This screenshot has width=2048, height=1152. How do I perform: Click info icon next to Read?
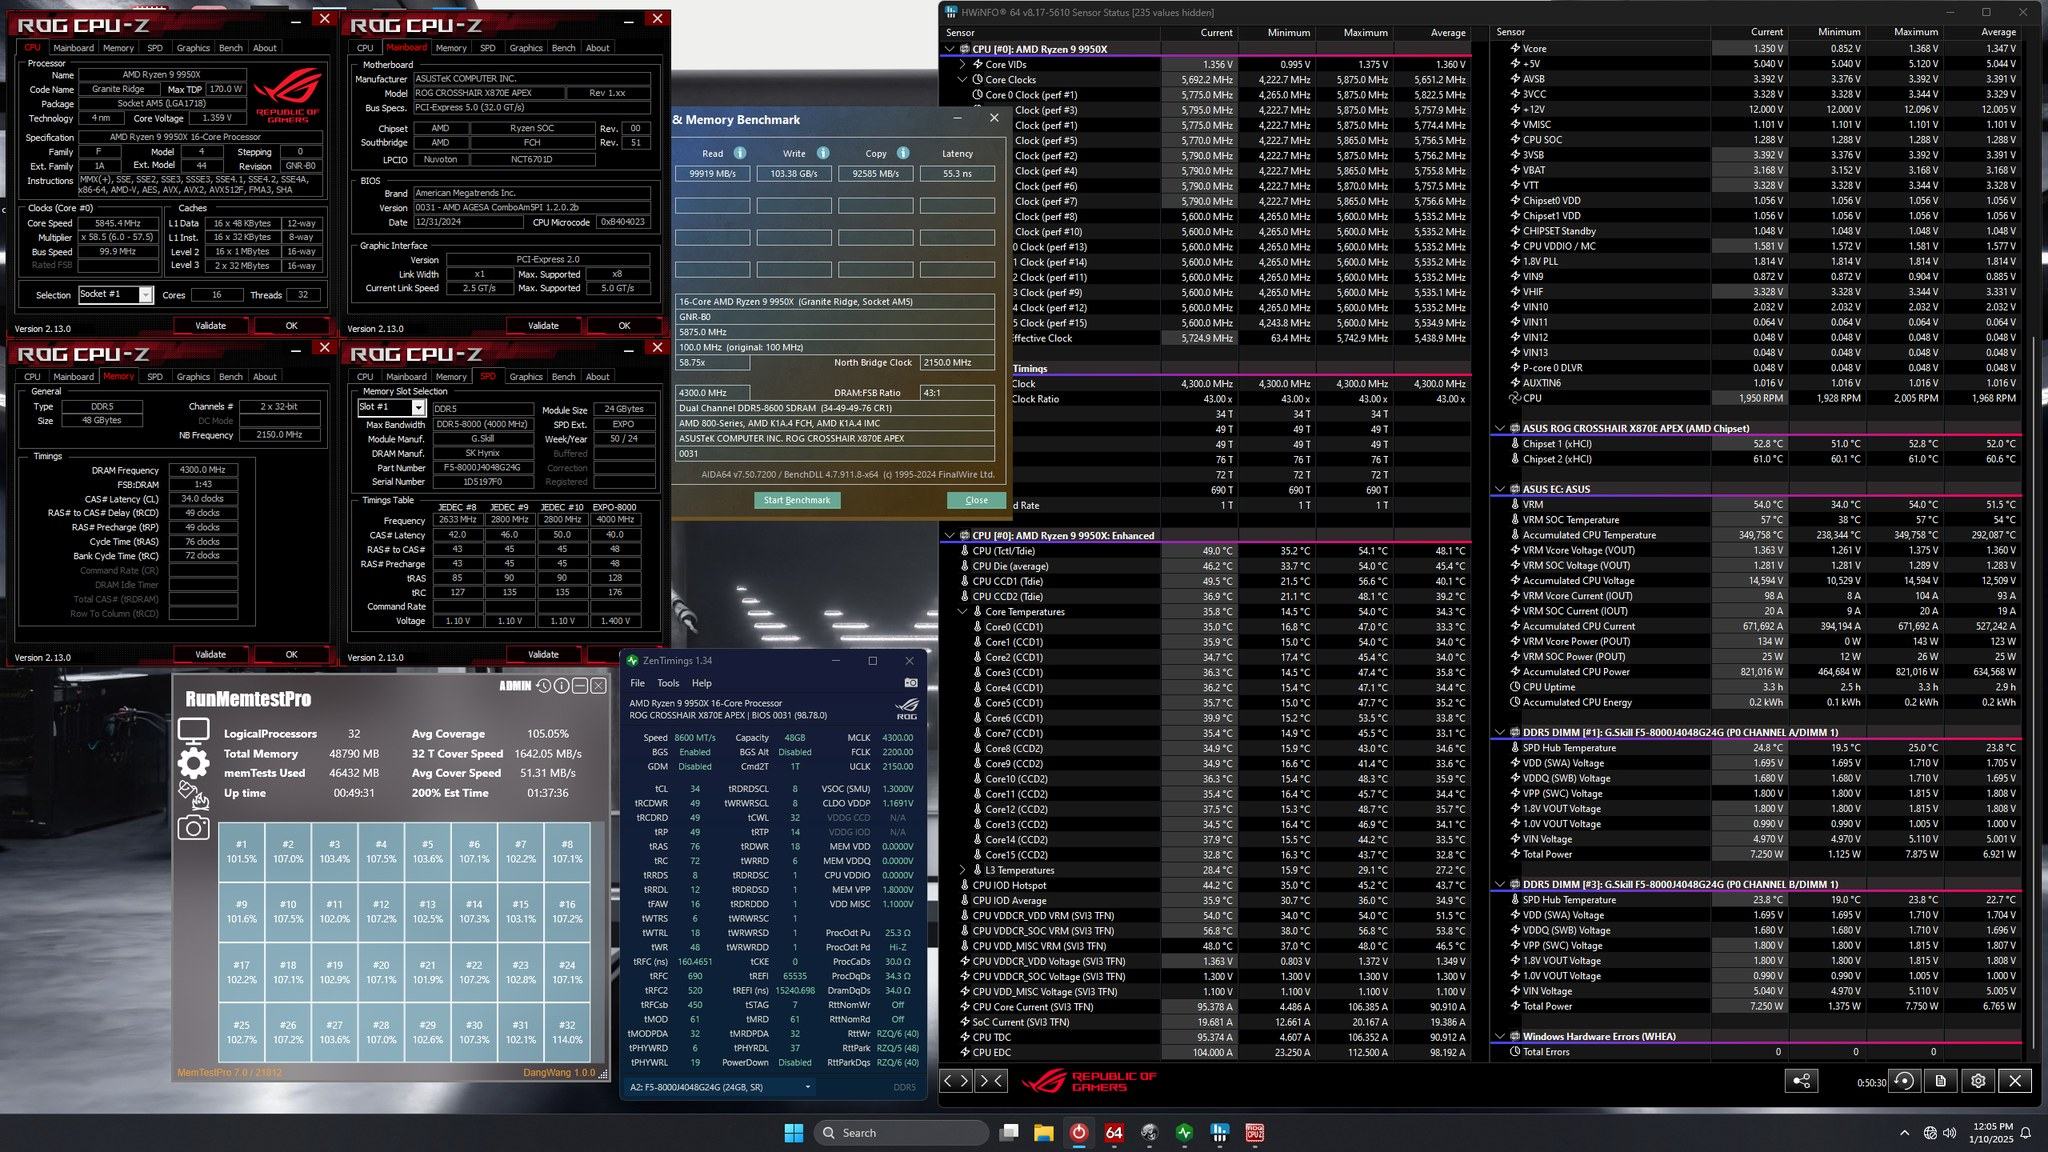click(x=740, y=153)
